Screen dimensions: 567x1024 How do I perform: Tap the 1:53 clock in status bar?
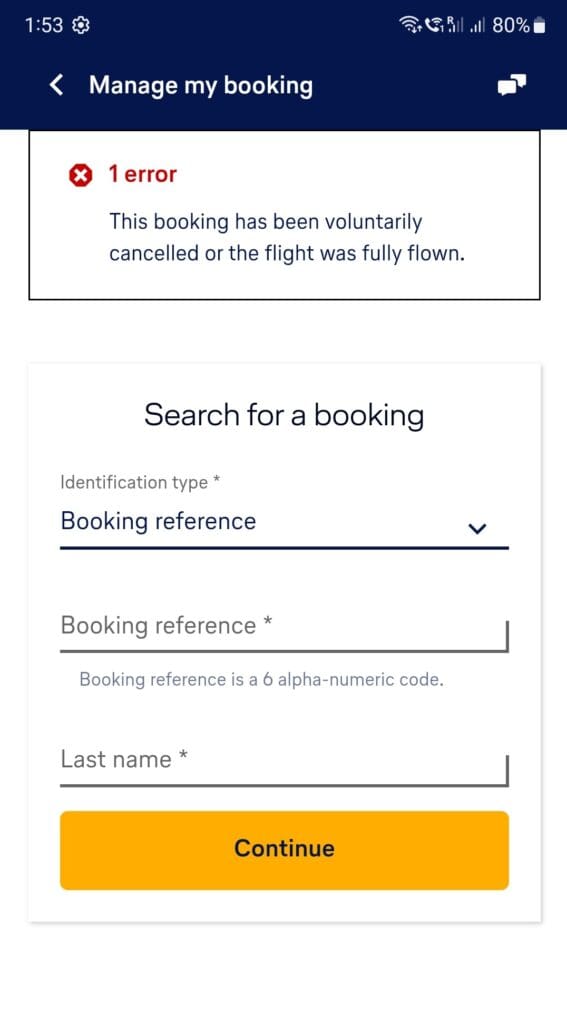[x=44, y=25]
